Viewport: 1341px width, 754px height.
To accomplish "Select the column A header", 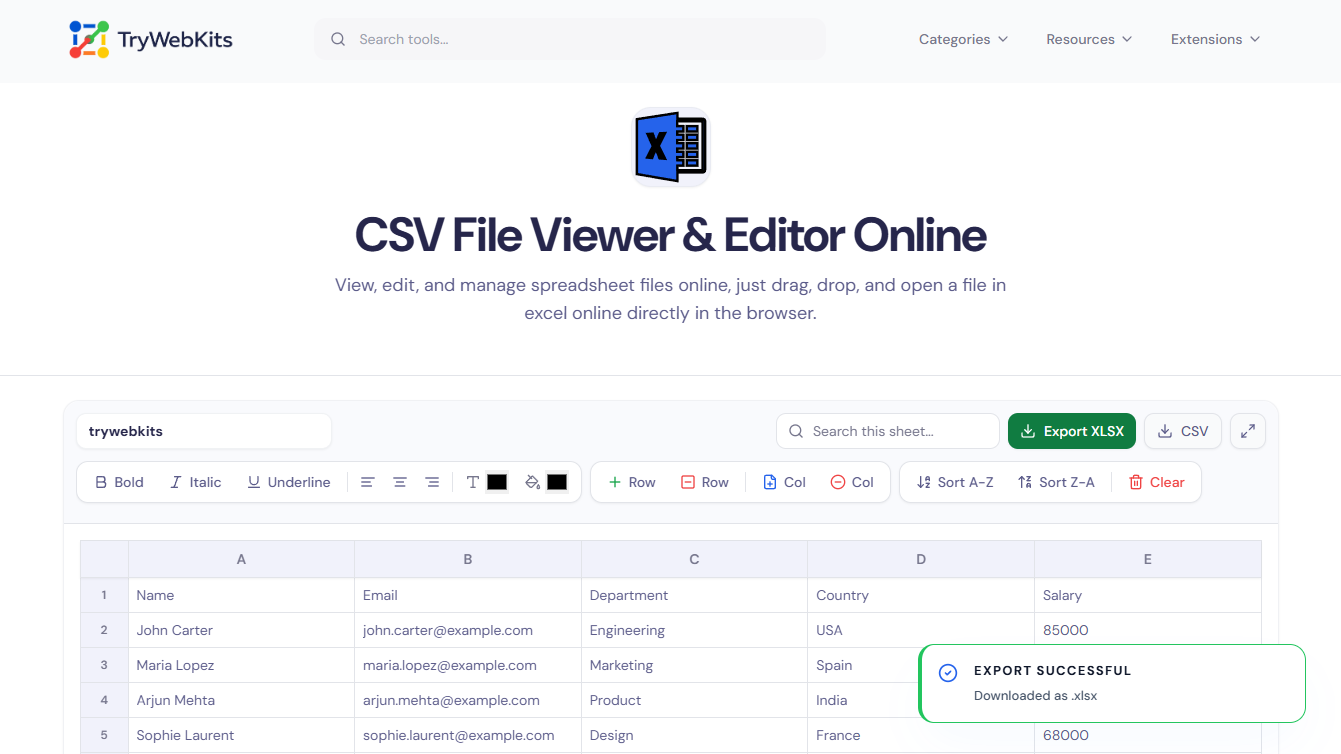I will tap(241, 559).
